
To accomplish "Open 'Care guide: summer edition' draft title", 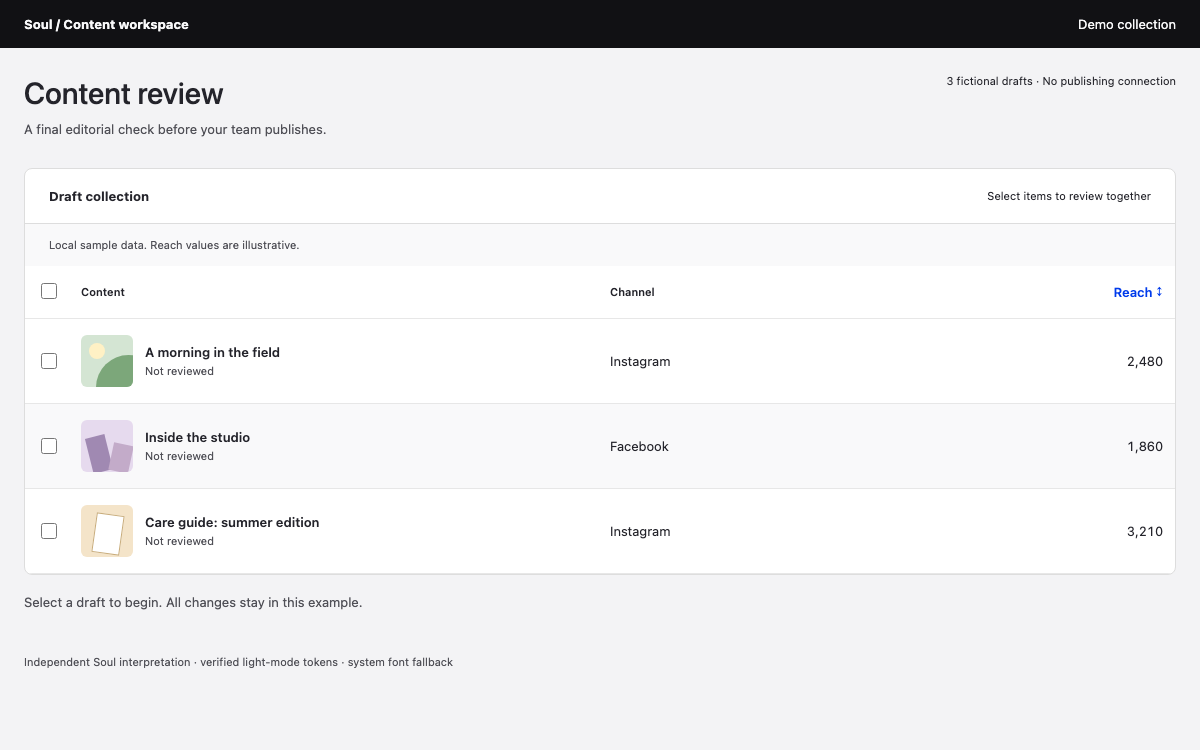I will 232,522.
